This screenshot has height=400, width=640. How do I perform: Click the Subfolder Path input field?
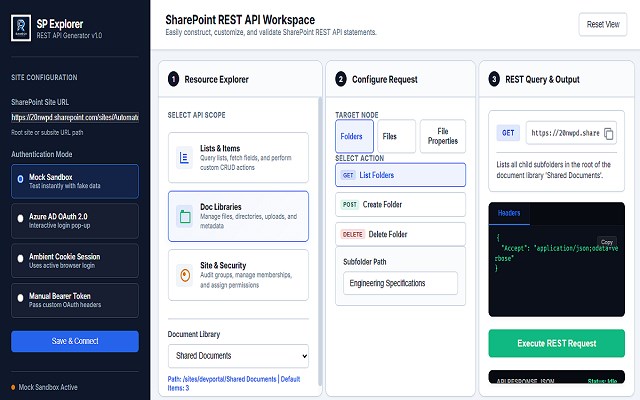(400, 283)
